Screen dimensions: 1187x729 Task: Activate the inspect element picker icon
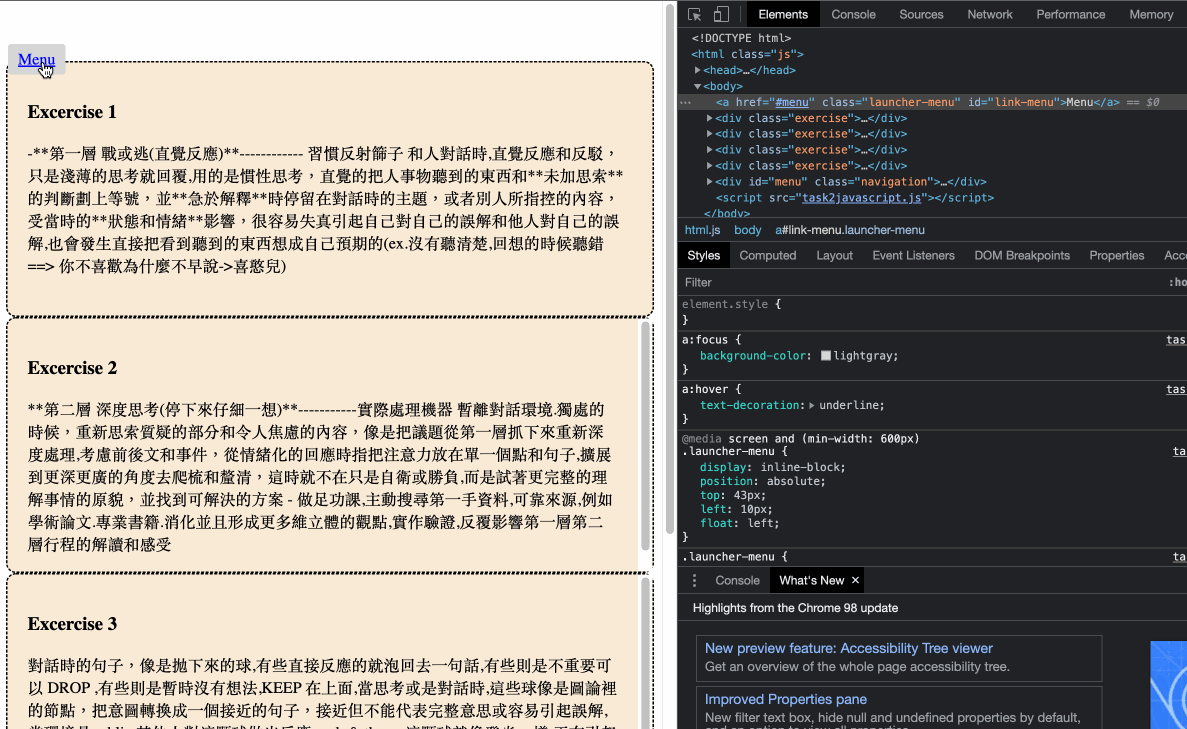point(694,14)
